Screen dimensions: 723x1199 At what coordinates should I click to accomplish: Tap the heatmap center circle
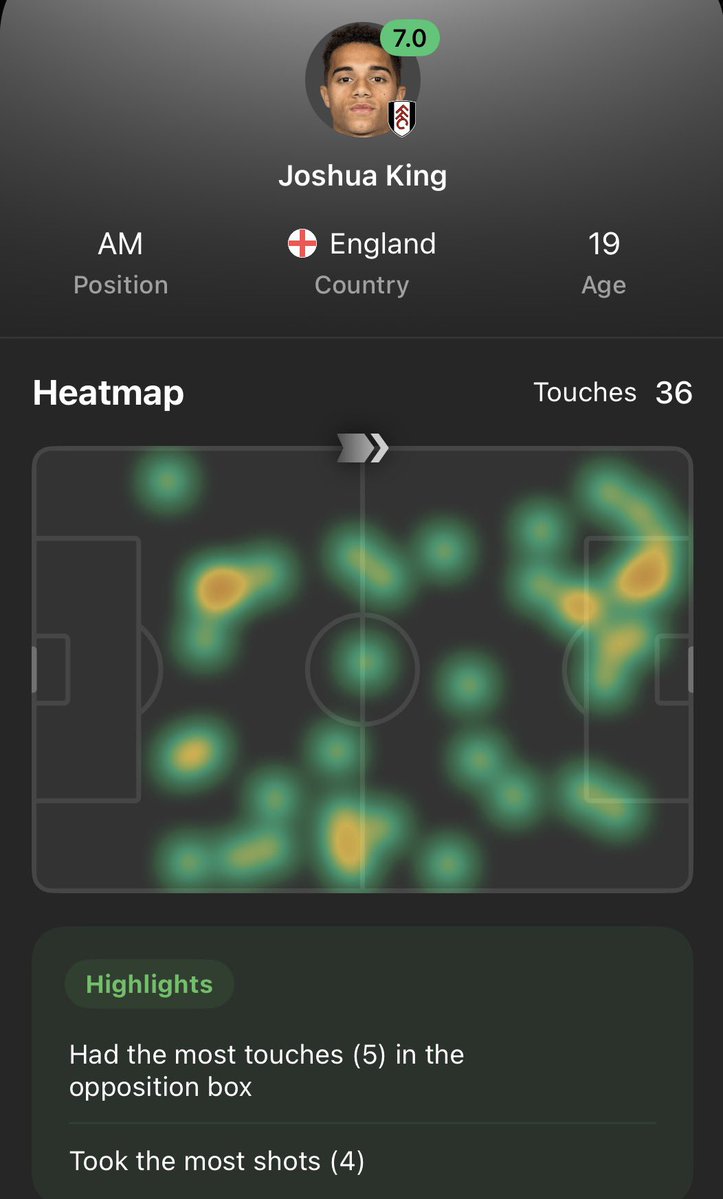point(362,668)
